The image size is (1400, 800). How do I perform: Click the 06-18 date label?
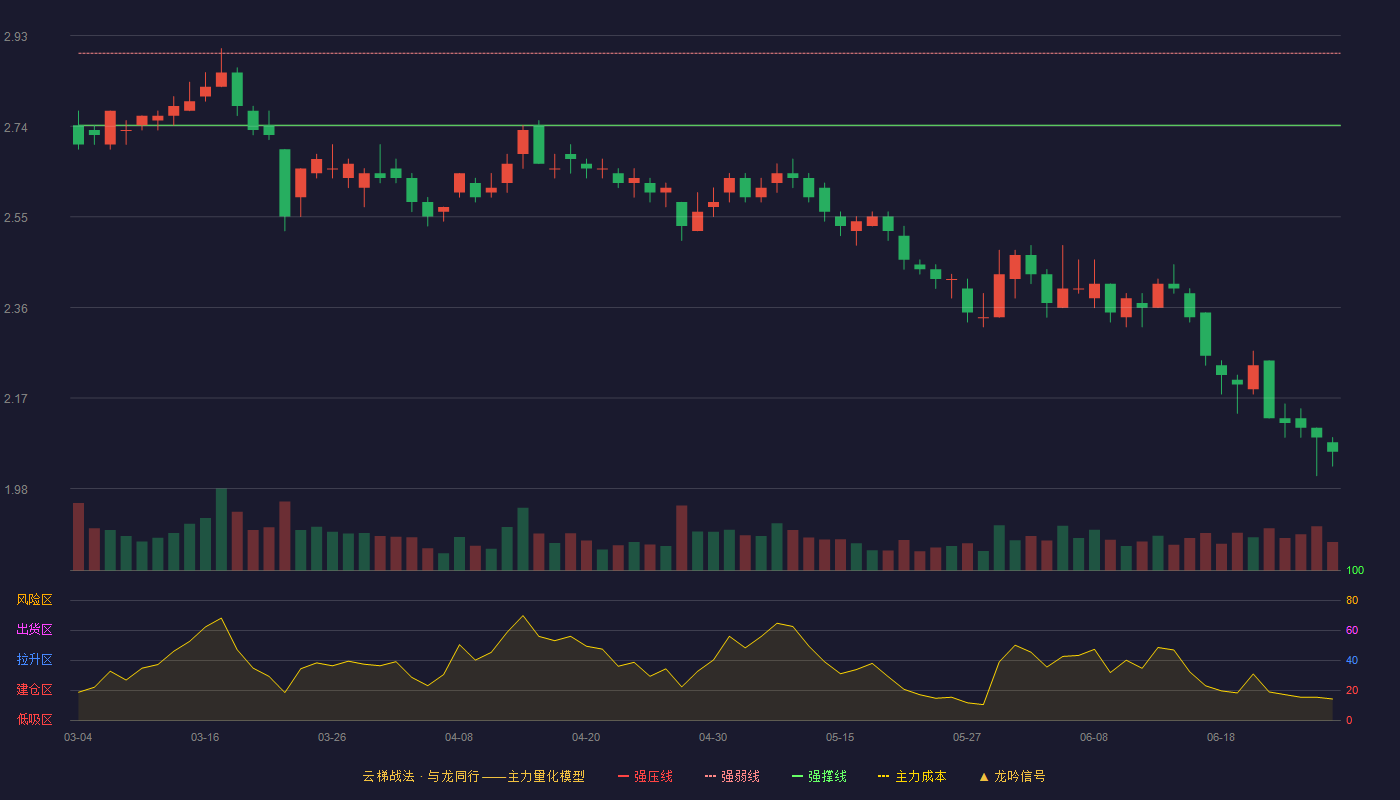coord(1221,737)
